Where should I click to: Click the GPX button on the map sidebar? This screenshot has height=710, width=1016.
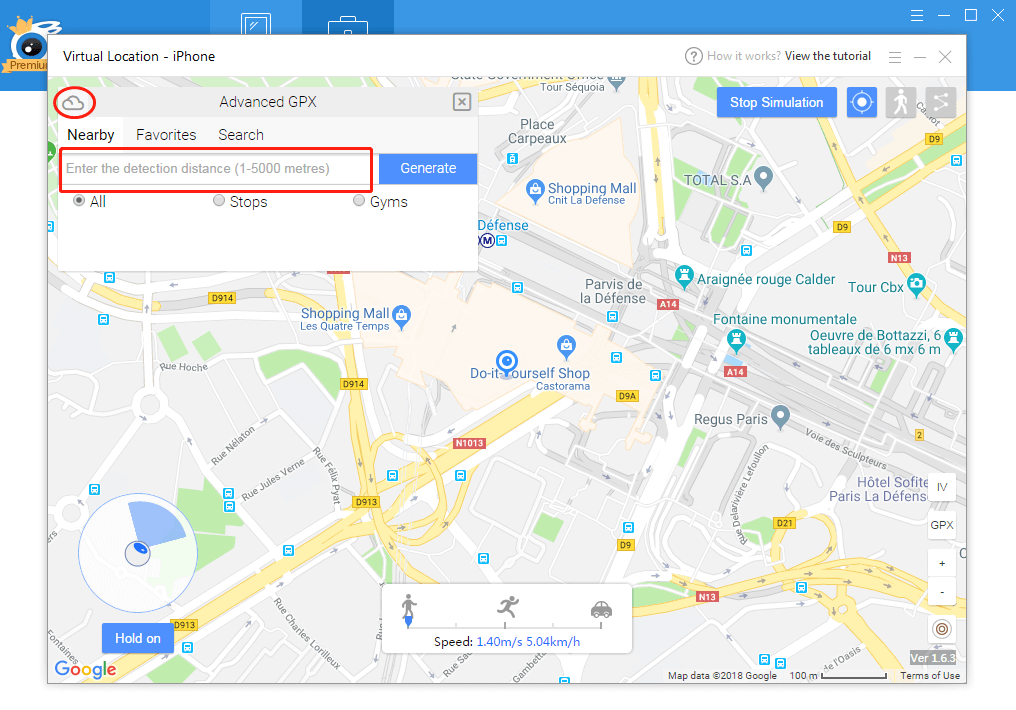tap(941, 525)
